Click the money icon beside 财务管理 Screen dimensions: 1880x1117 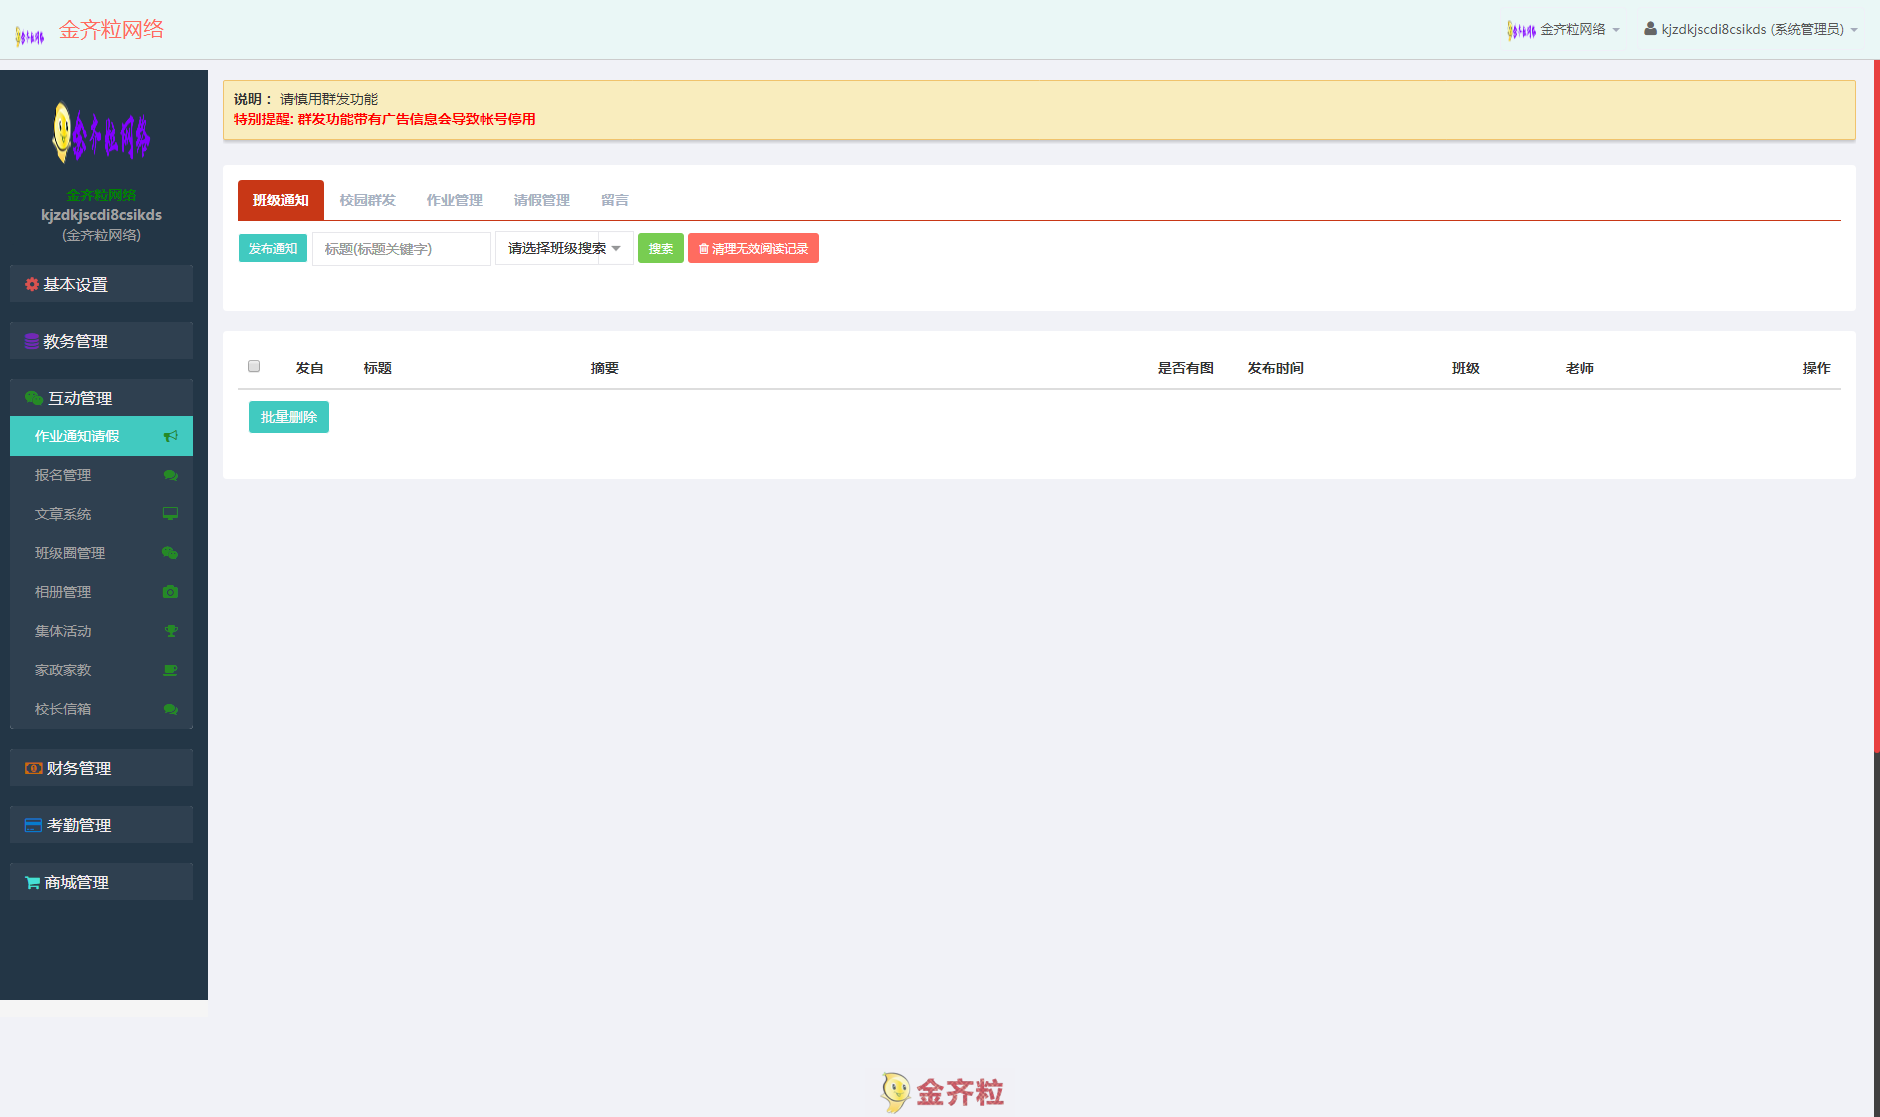(34, 768)
